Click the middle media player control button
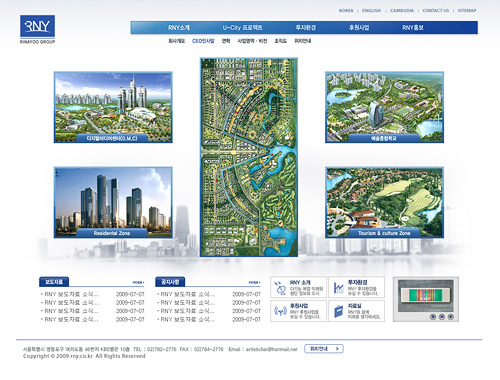This screenshot has width=500, height=380. (442, 317)
